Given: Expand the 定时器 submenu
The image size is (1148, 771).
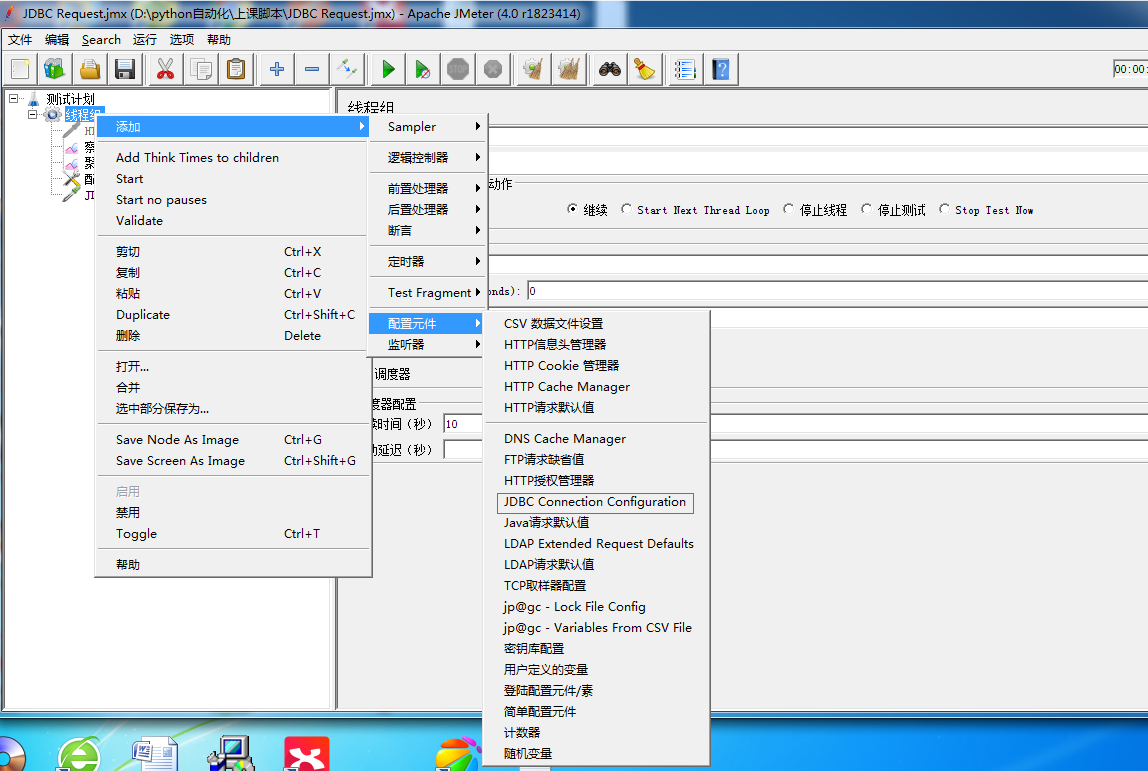Looking at the screenshot, I should point(426,261).
